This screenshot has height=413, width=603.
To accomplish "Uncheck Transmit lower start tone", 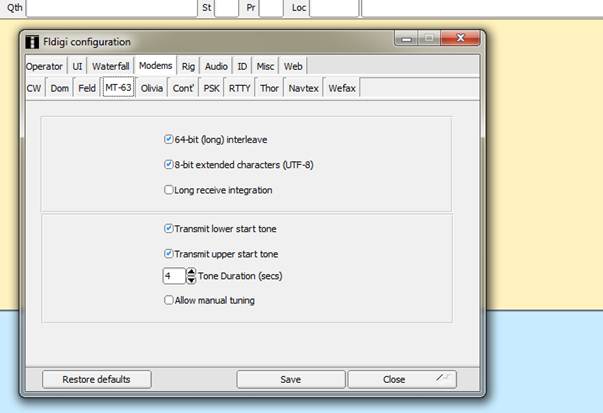I will pyautogui.click(x=168, y=229).
